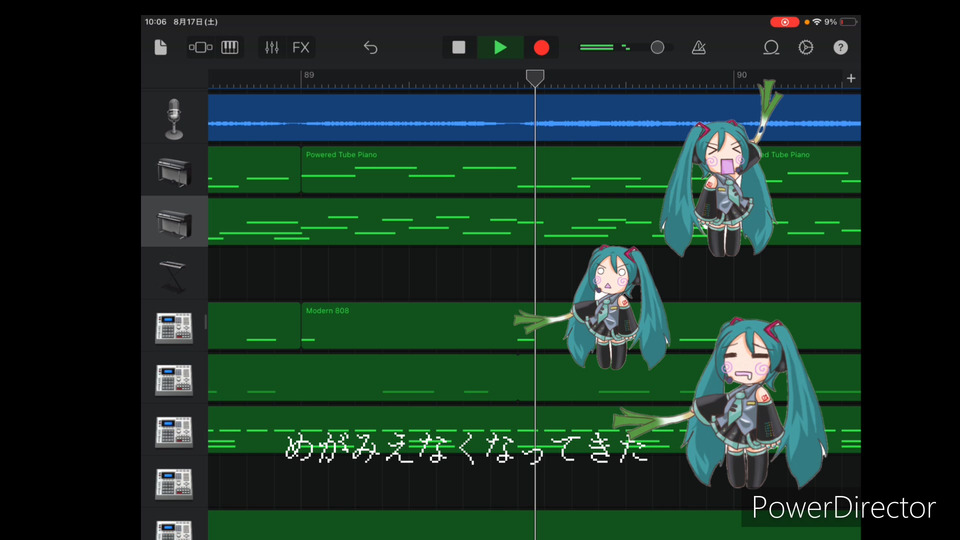Move the playhead marker on ruler
The width and height of the screenshot is (960, 540).
tap(534, 77)
